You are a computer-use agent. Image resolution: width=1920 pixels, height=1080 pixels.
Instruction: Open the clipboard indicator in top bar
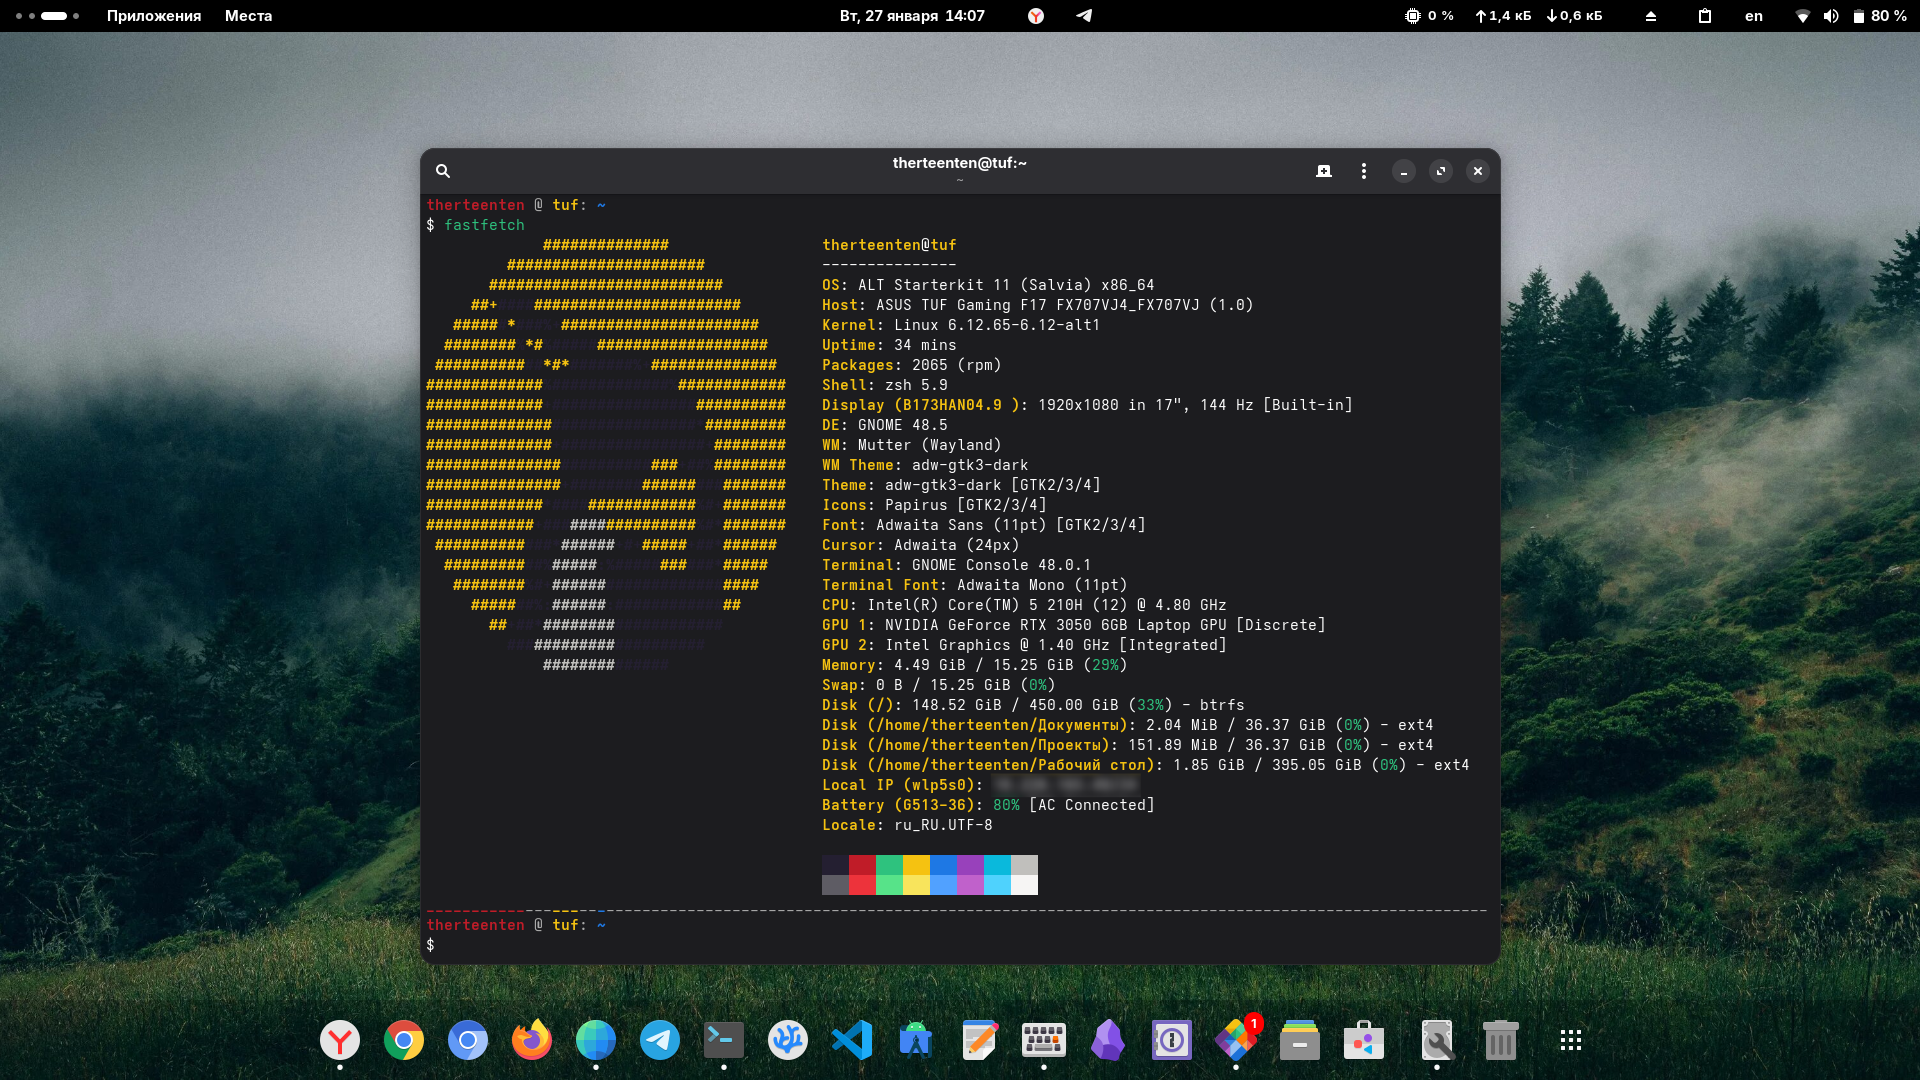[1705, 16]
